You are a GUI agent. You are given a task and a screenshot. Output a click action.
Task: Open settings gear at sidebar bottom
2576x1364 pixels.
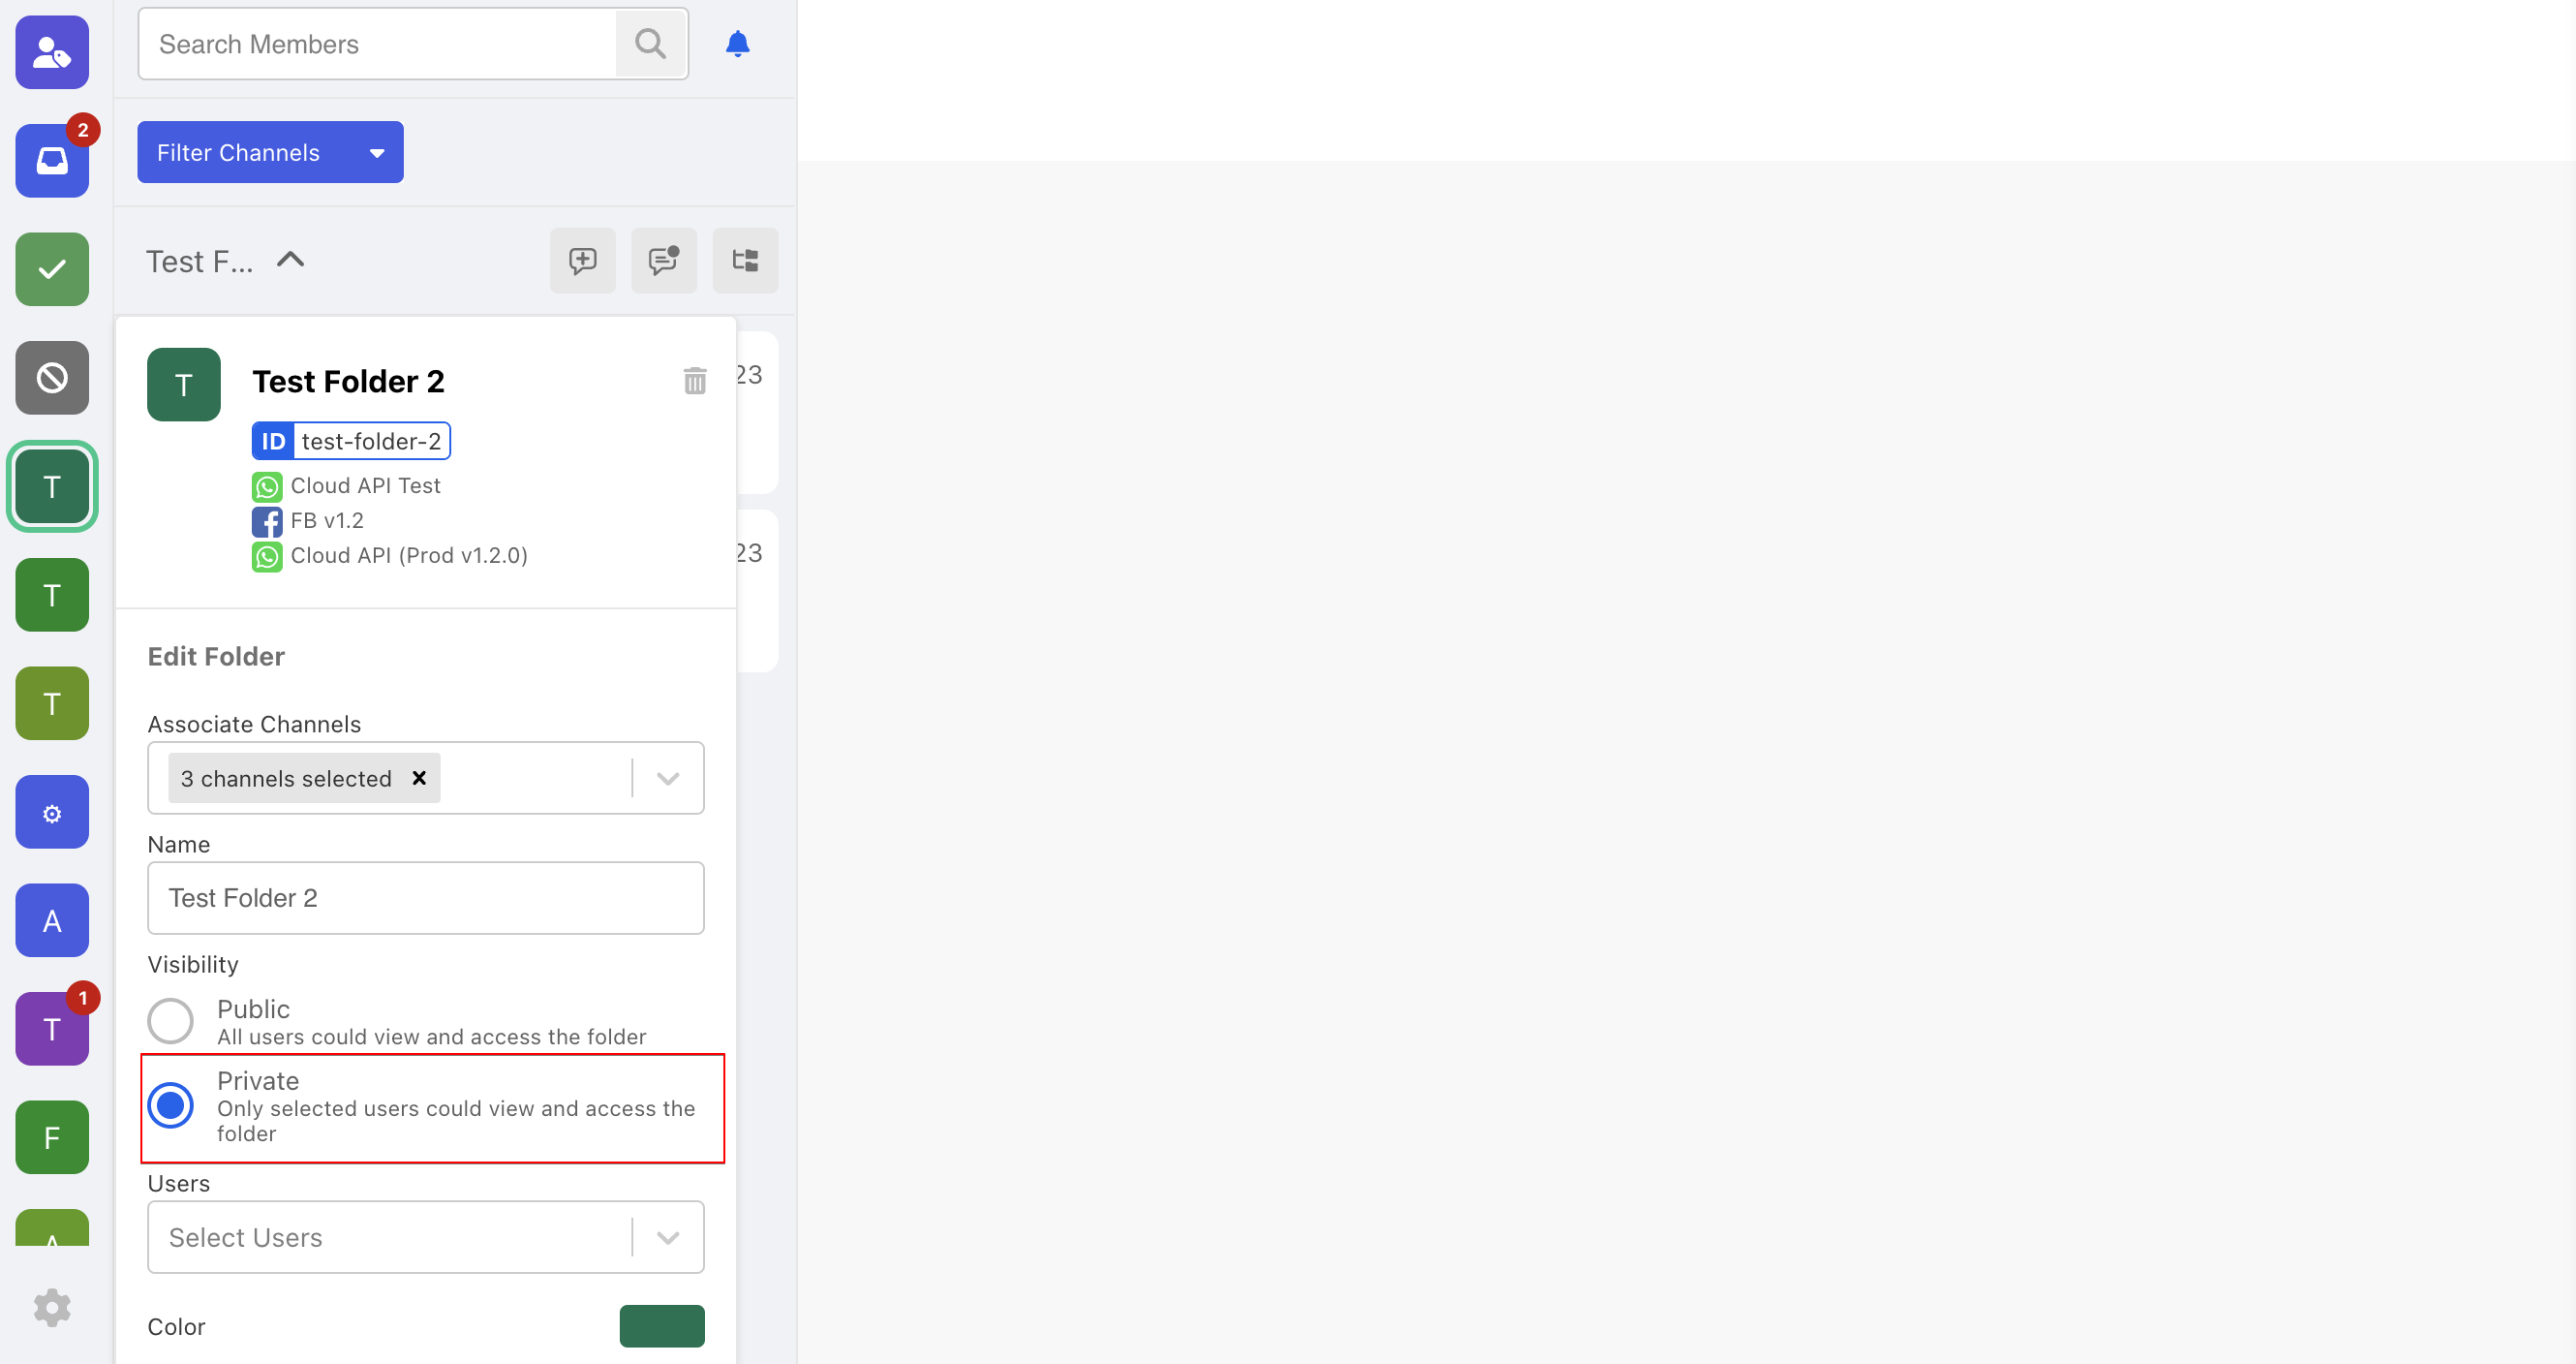[x=52, y=1307]
